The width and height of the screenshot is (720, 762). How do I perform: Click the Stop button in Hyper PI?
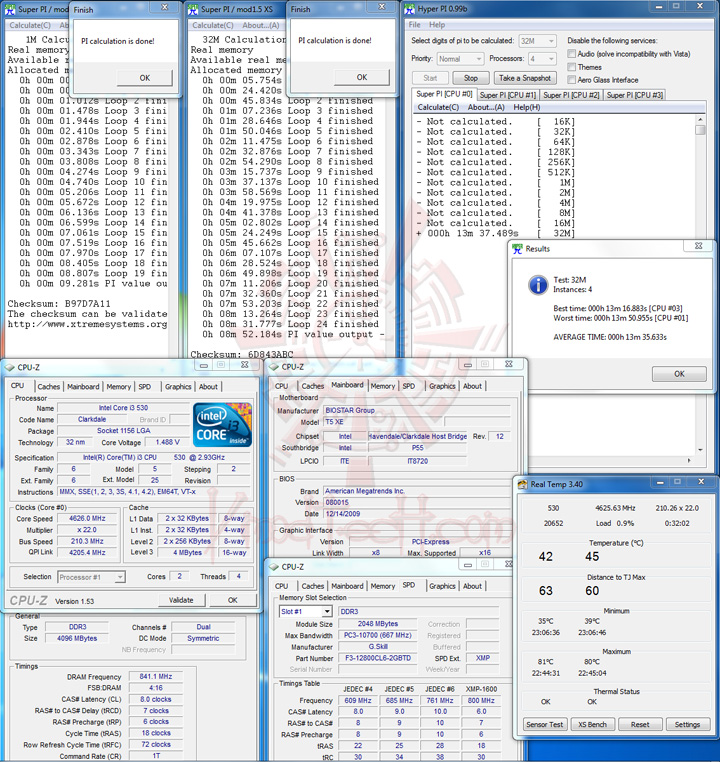coord(470,78)
